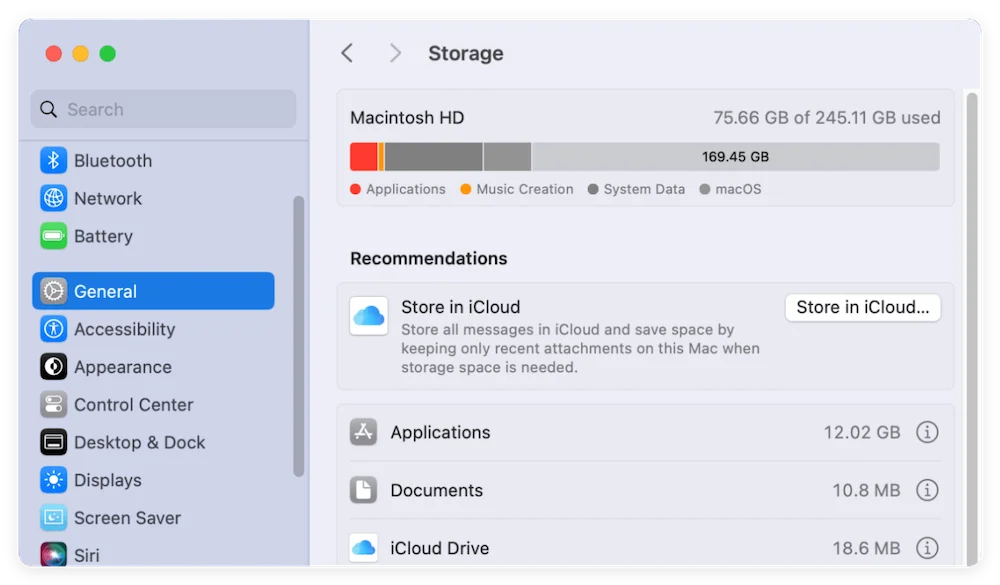1000x585 pixels.
Task: Click the orange Music Creation legend dot
Action: pos(466,189)
